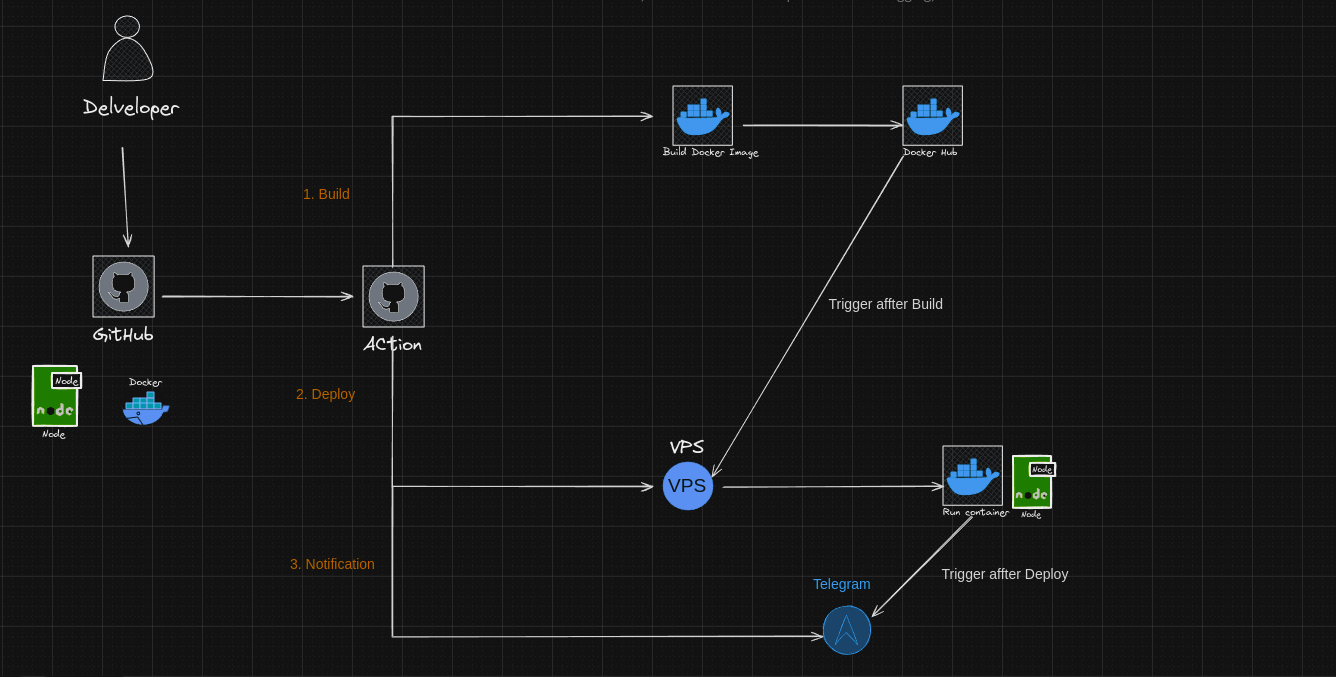The width and height of the screenshot is (1336, 677).
Task: Click the "Trigger affter Build" text
Action: click(x=885, y=304)
